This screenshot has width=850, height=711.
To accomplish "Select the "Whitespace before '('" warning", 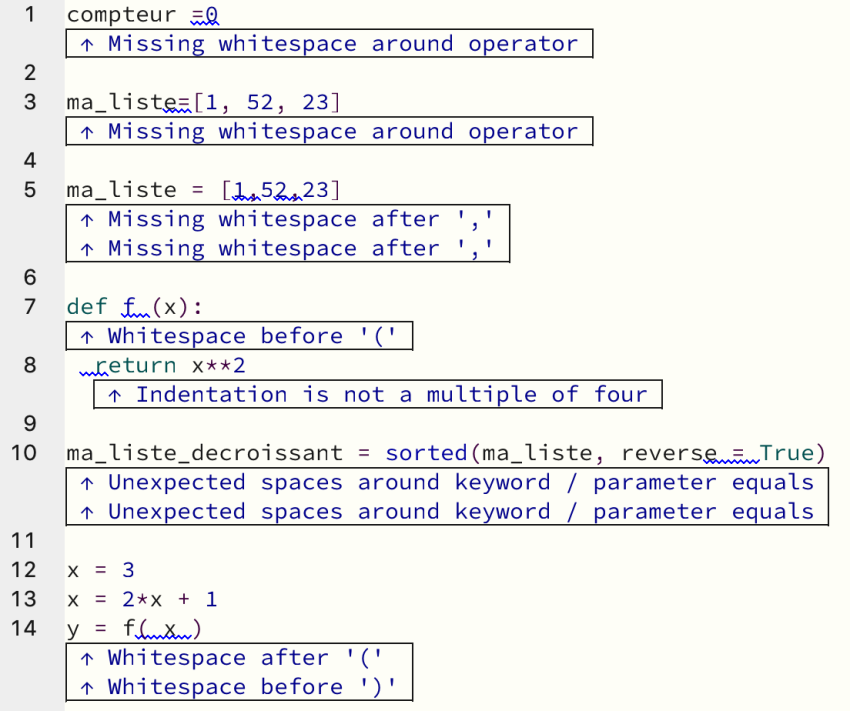I will pyautogui.click(x=239, y=337).
